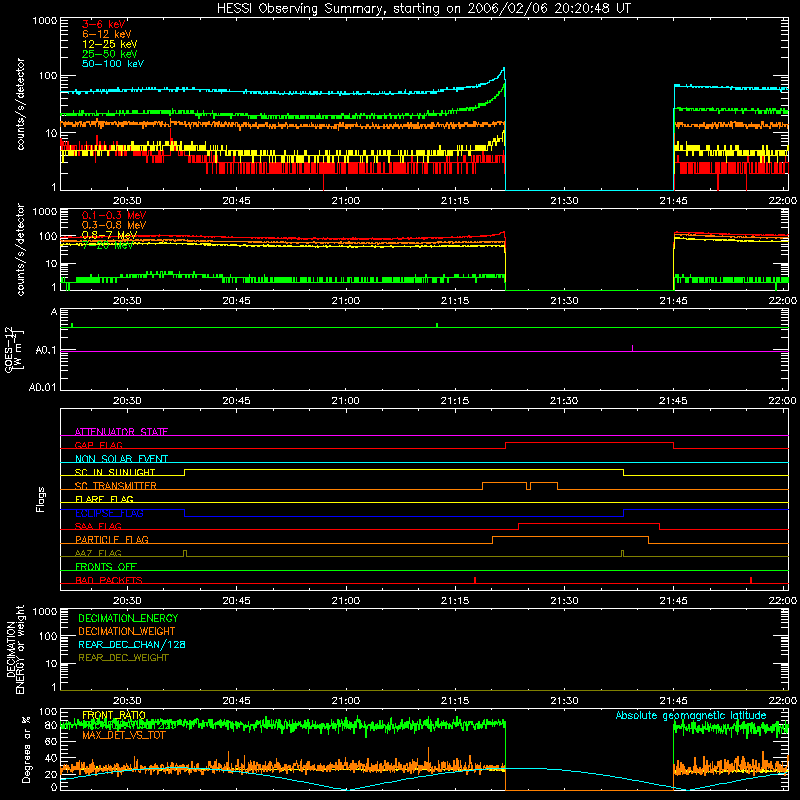Click the REAR_DEC_CHAN/128 legend entry

click(132, 644)
